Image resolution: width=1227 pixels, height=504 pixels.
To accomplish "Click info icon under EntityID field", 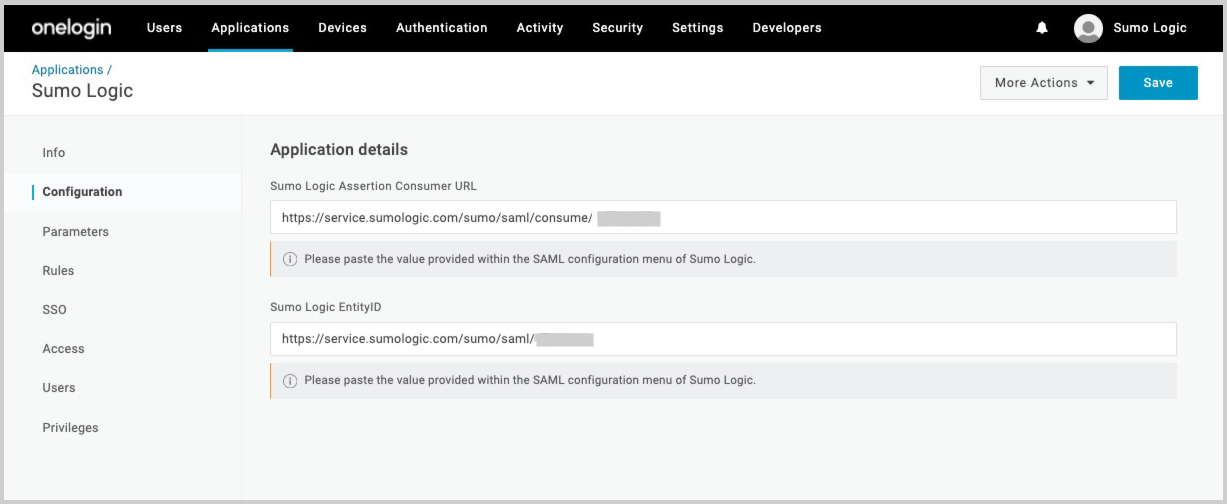I will (290, 381).
